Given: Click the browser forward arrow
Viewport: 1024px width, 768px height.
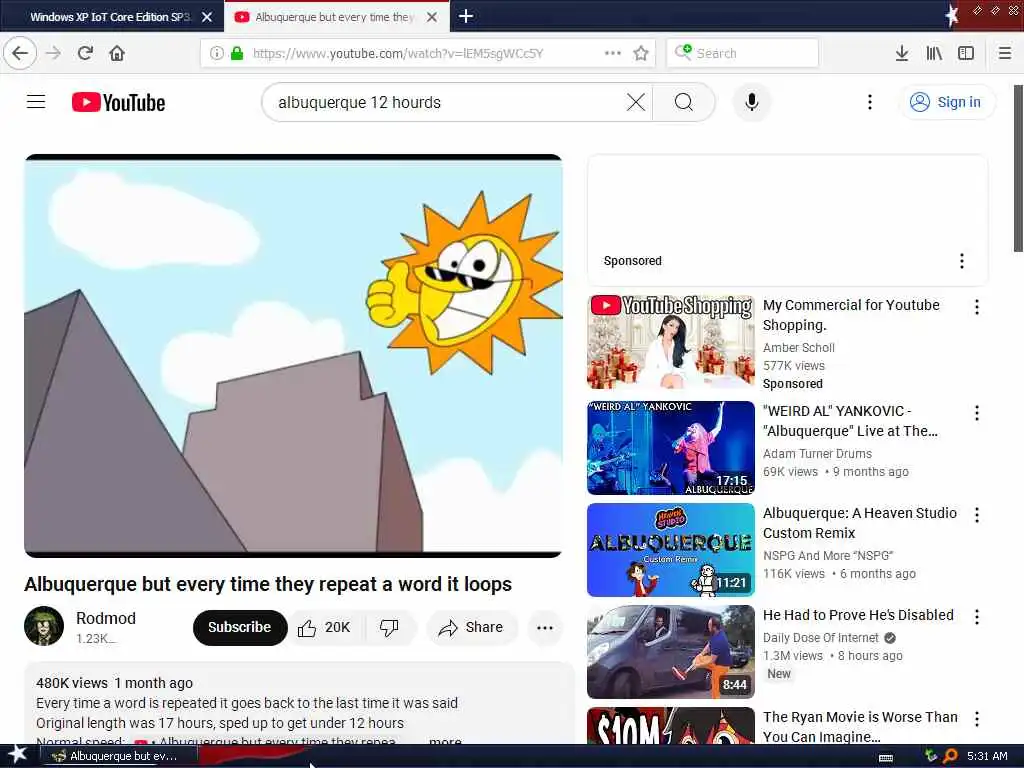Looking at the screenshot, I should [54, 53].
